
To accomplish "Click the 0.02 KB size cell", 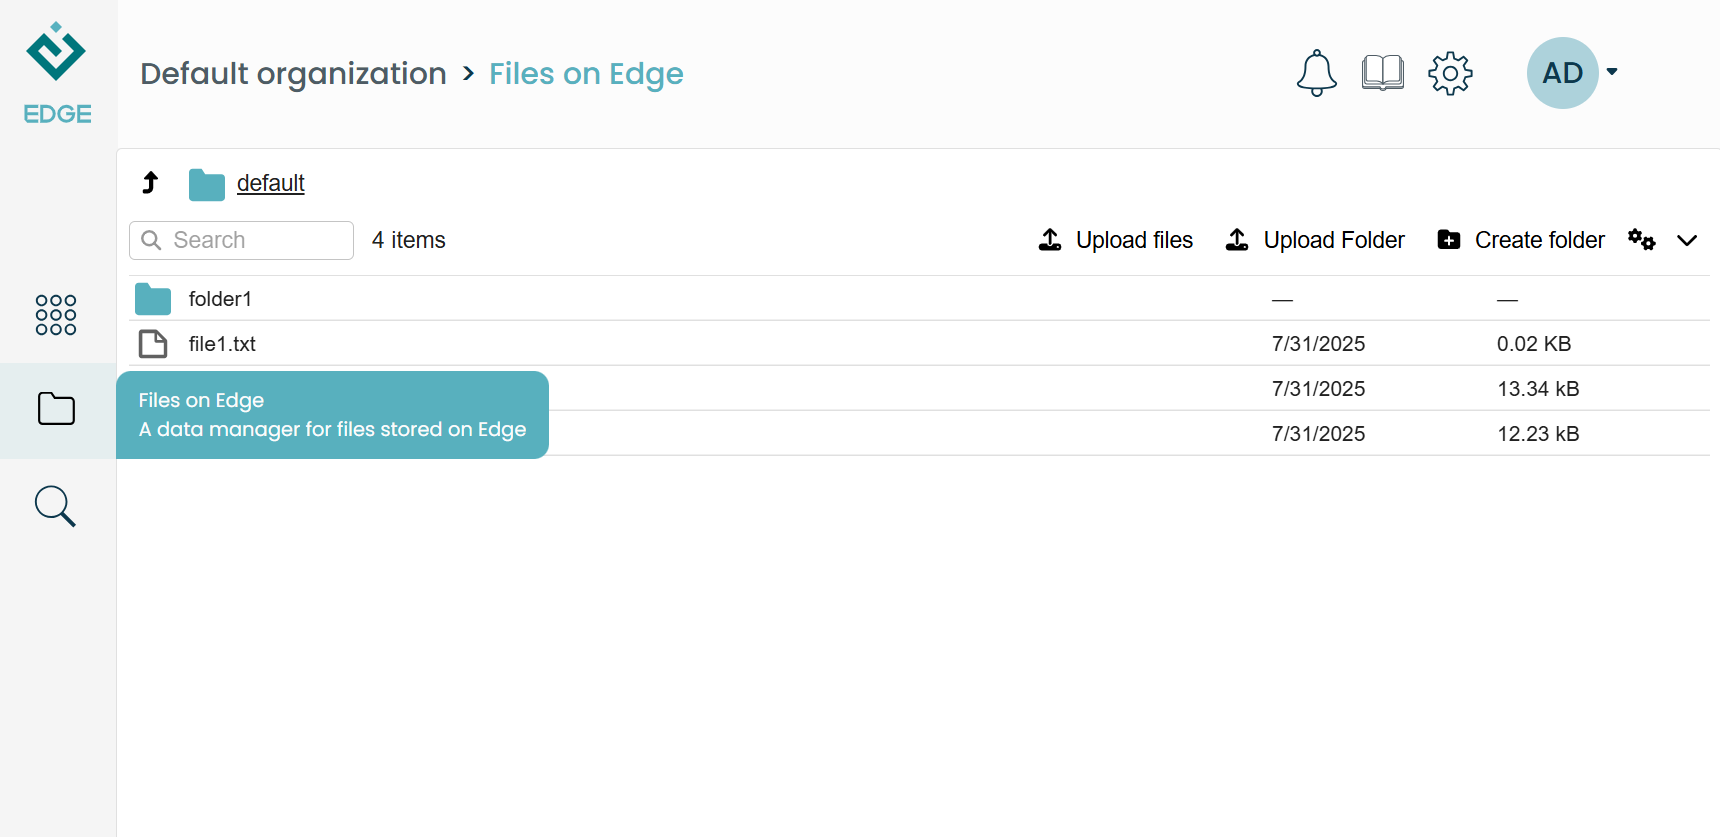I will click(x=1534, y=344).
